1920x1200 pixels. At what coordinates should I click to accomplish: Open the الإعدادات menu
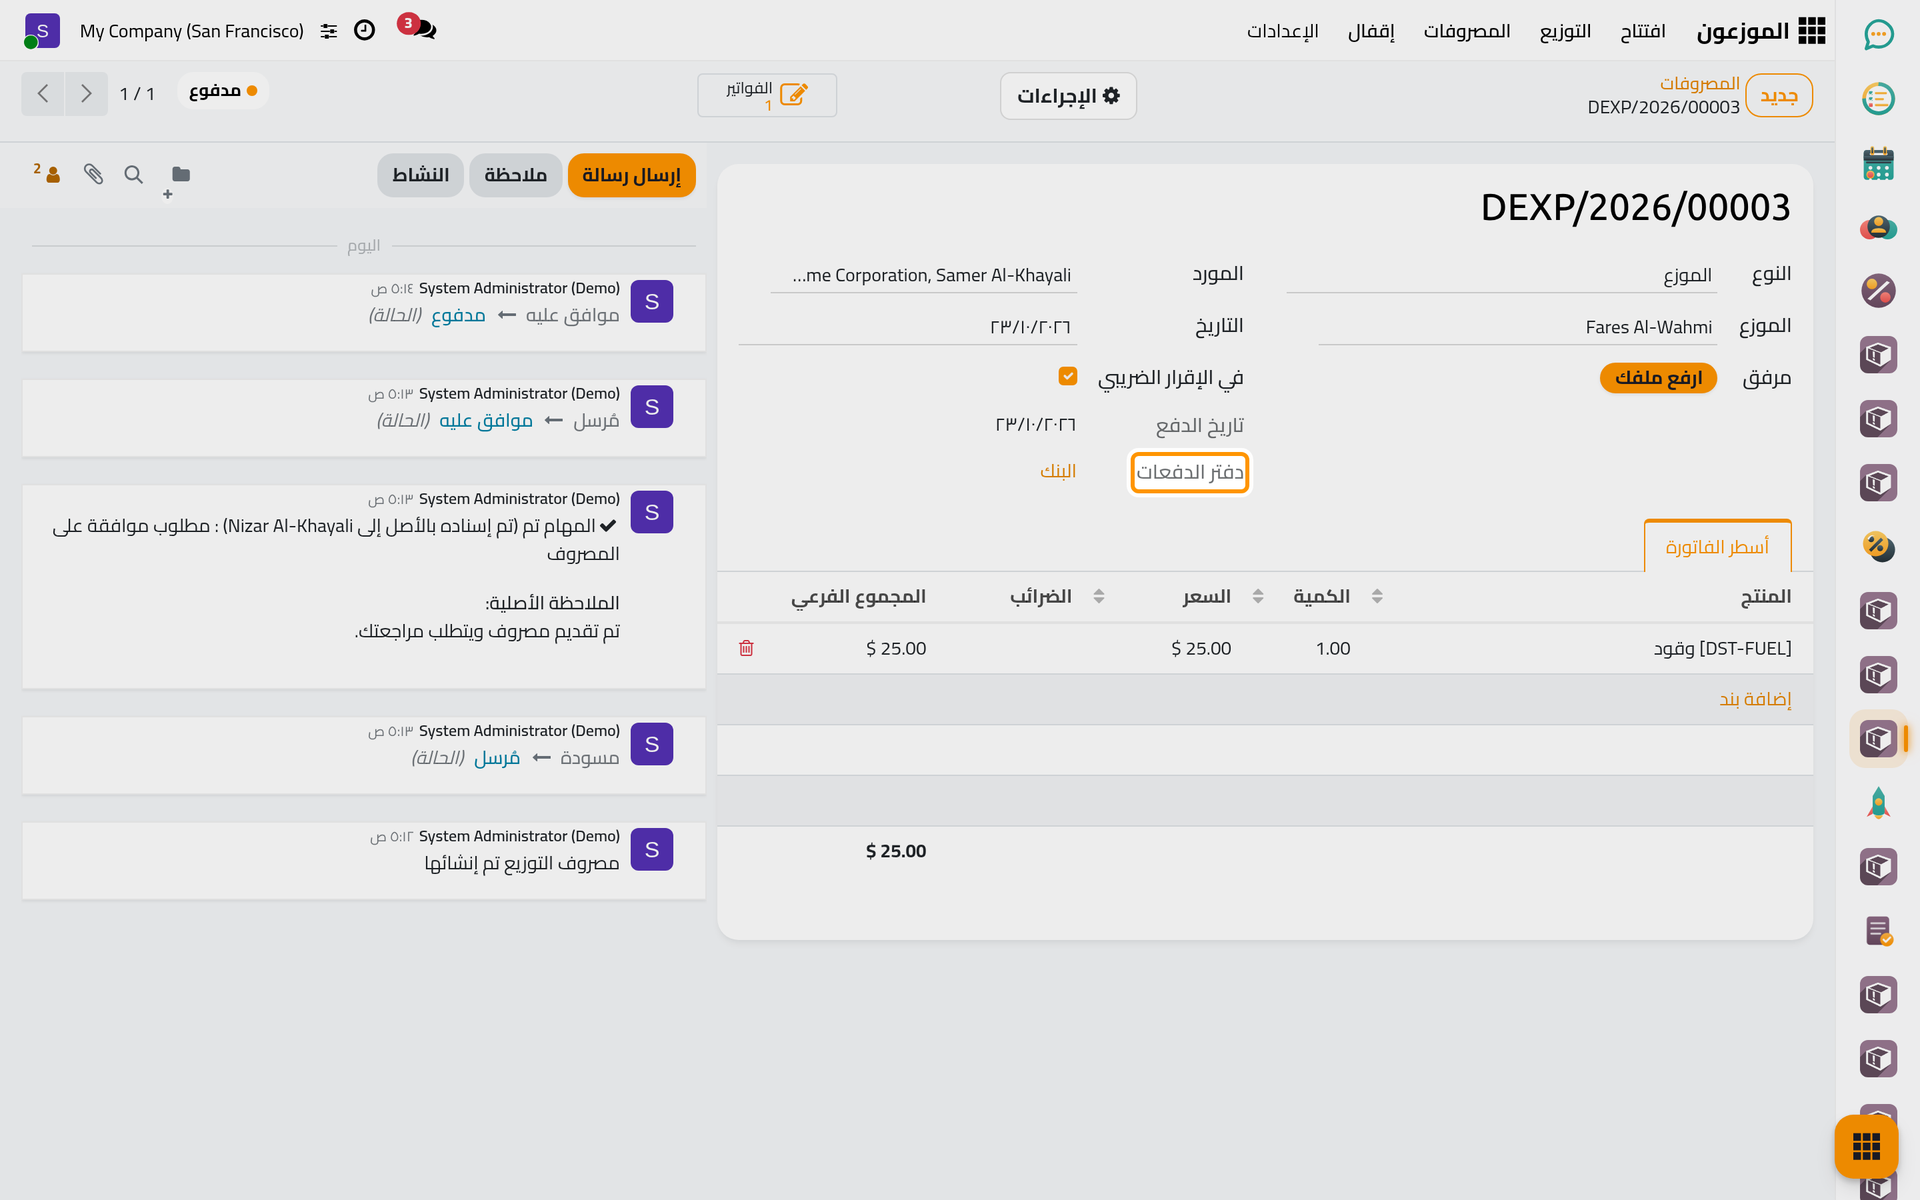pos(1282,31)
